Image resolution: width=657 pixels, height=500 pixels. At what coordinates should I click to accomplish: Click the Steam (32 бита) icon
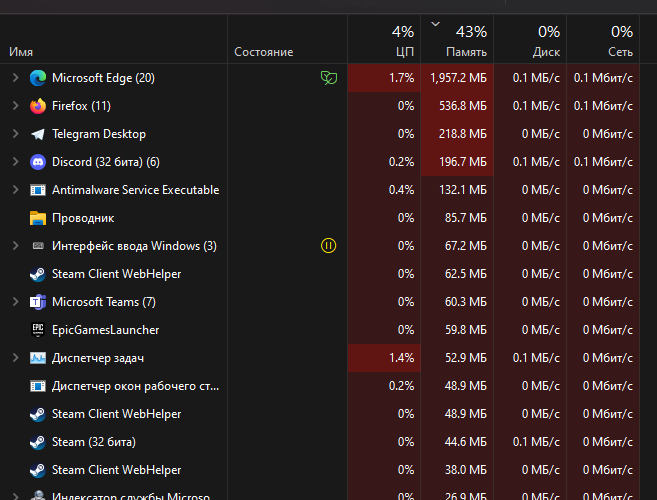click(38, 442)
